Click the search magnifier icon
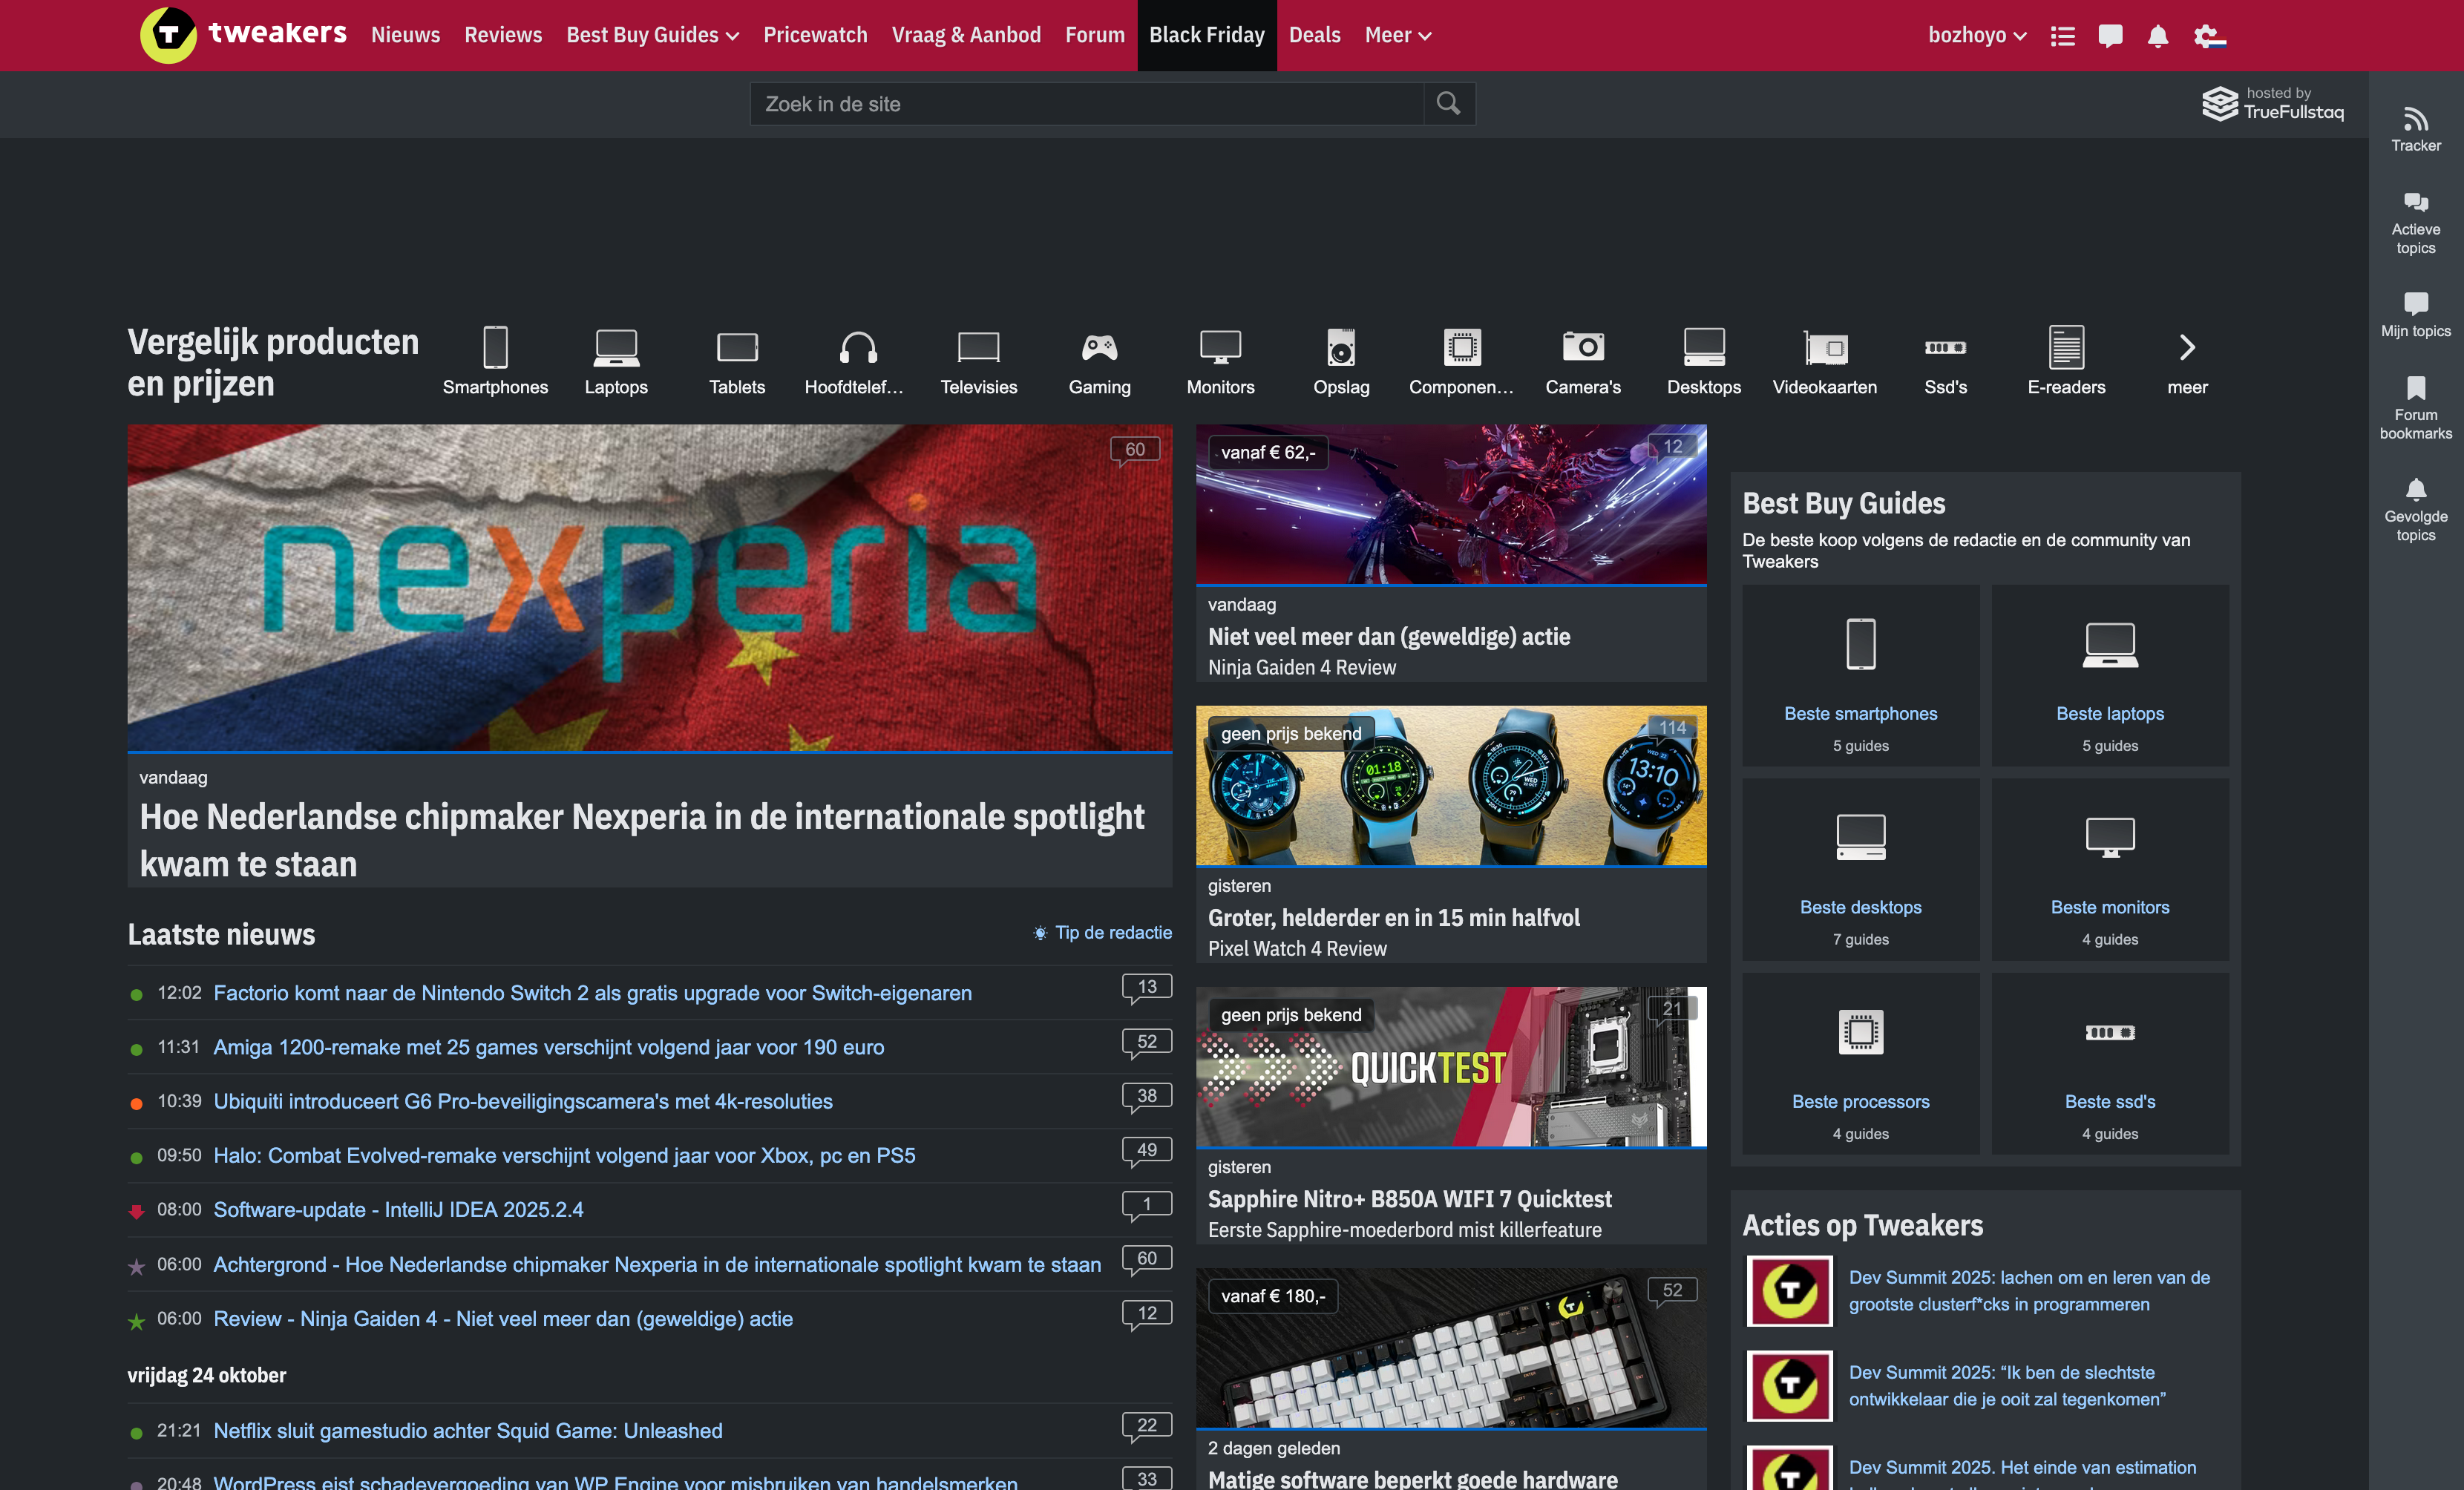 [x=1447, y=103]
